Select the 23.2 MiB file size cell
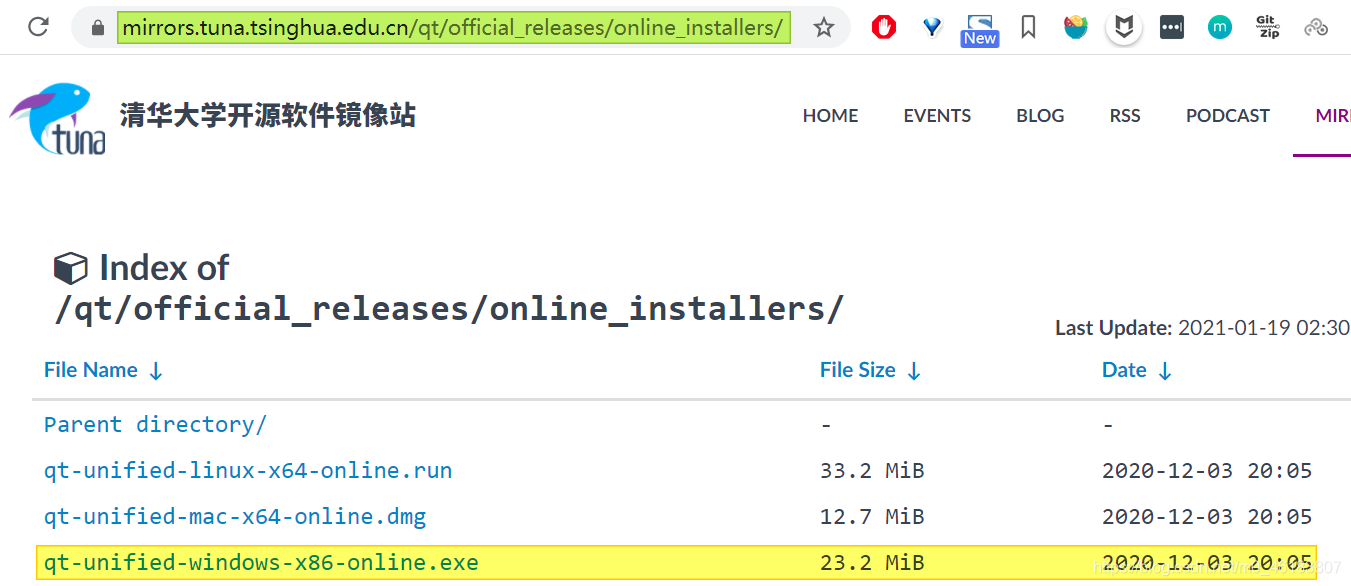This screenshot has height=586, width=1351. point(872,563)
